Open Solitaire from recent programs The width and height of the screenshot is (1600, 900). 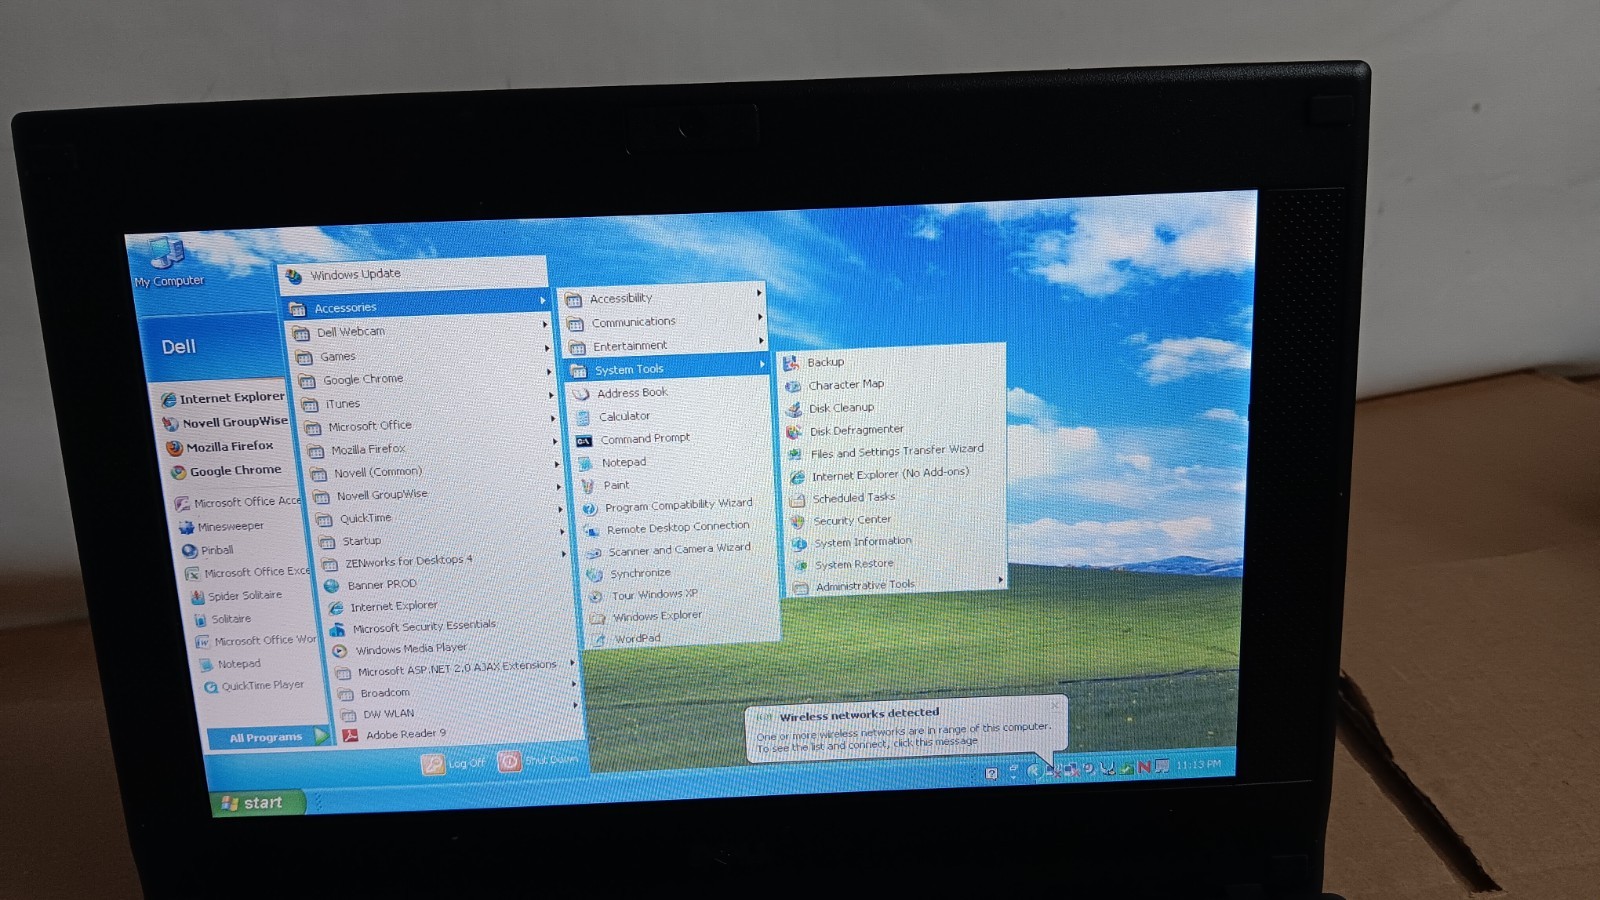pos(231,619)
